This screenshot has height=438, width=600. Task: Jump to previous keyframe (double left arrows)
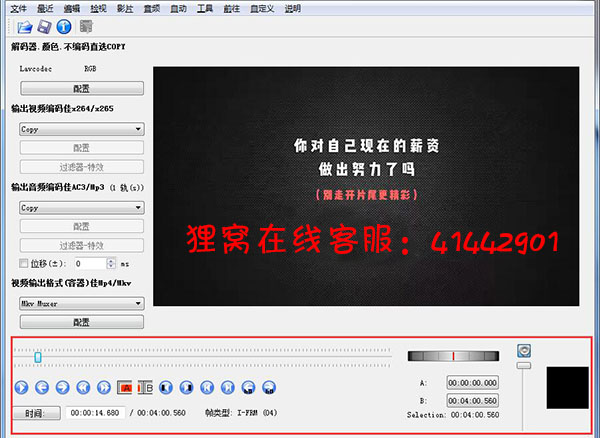pos(83,388)
